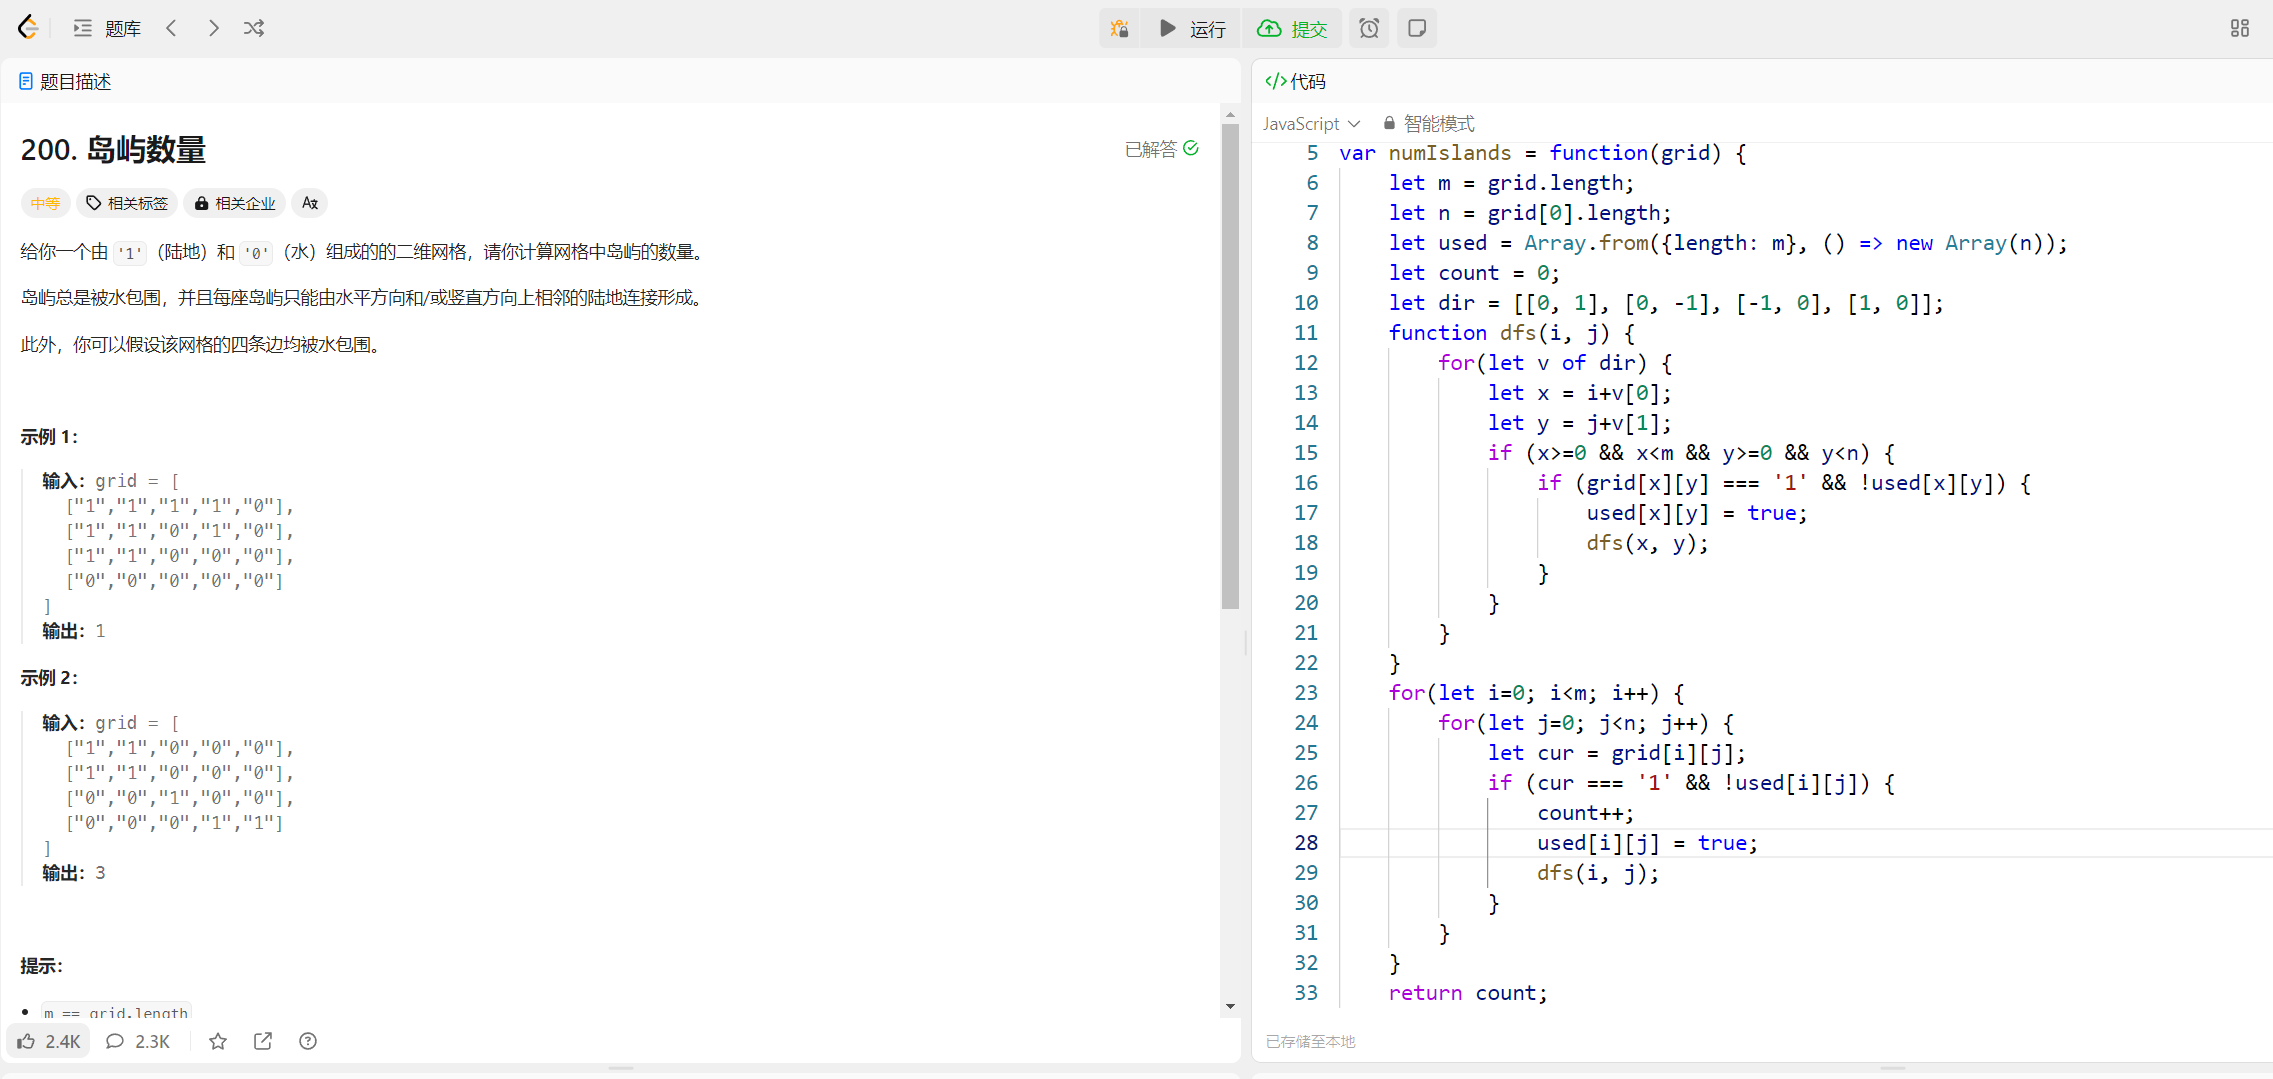This screenshot has width=2273, height=1079.
Task: Click line number 23 in gutter
Action: click(x=1306, y=693)
